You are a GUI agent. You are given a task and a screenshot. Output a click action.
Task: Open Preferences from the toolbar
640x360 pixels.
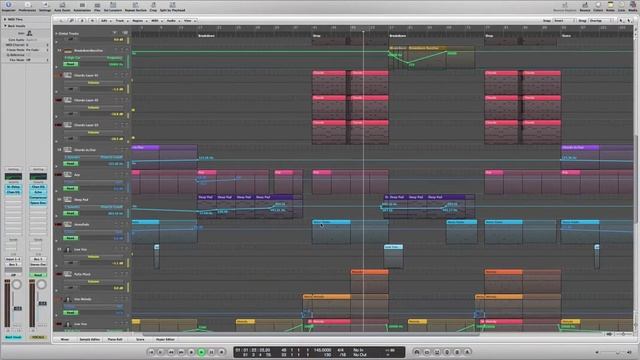27,6
